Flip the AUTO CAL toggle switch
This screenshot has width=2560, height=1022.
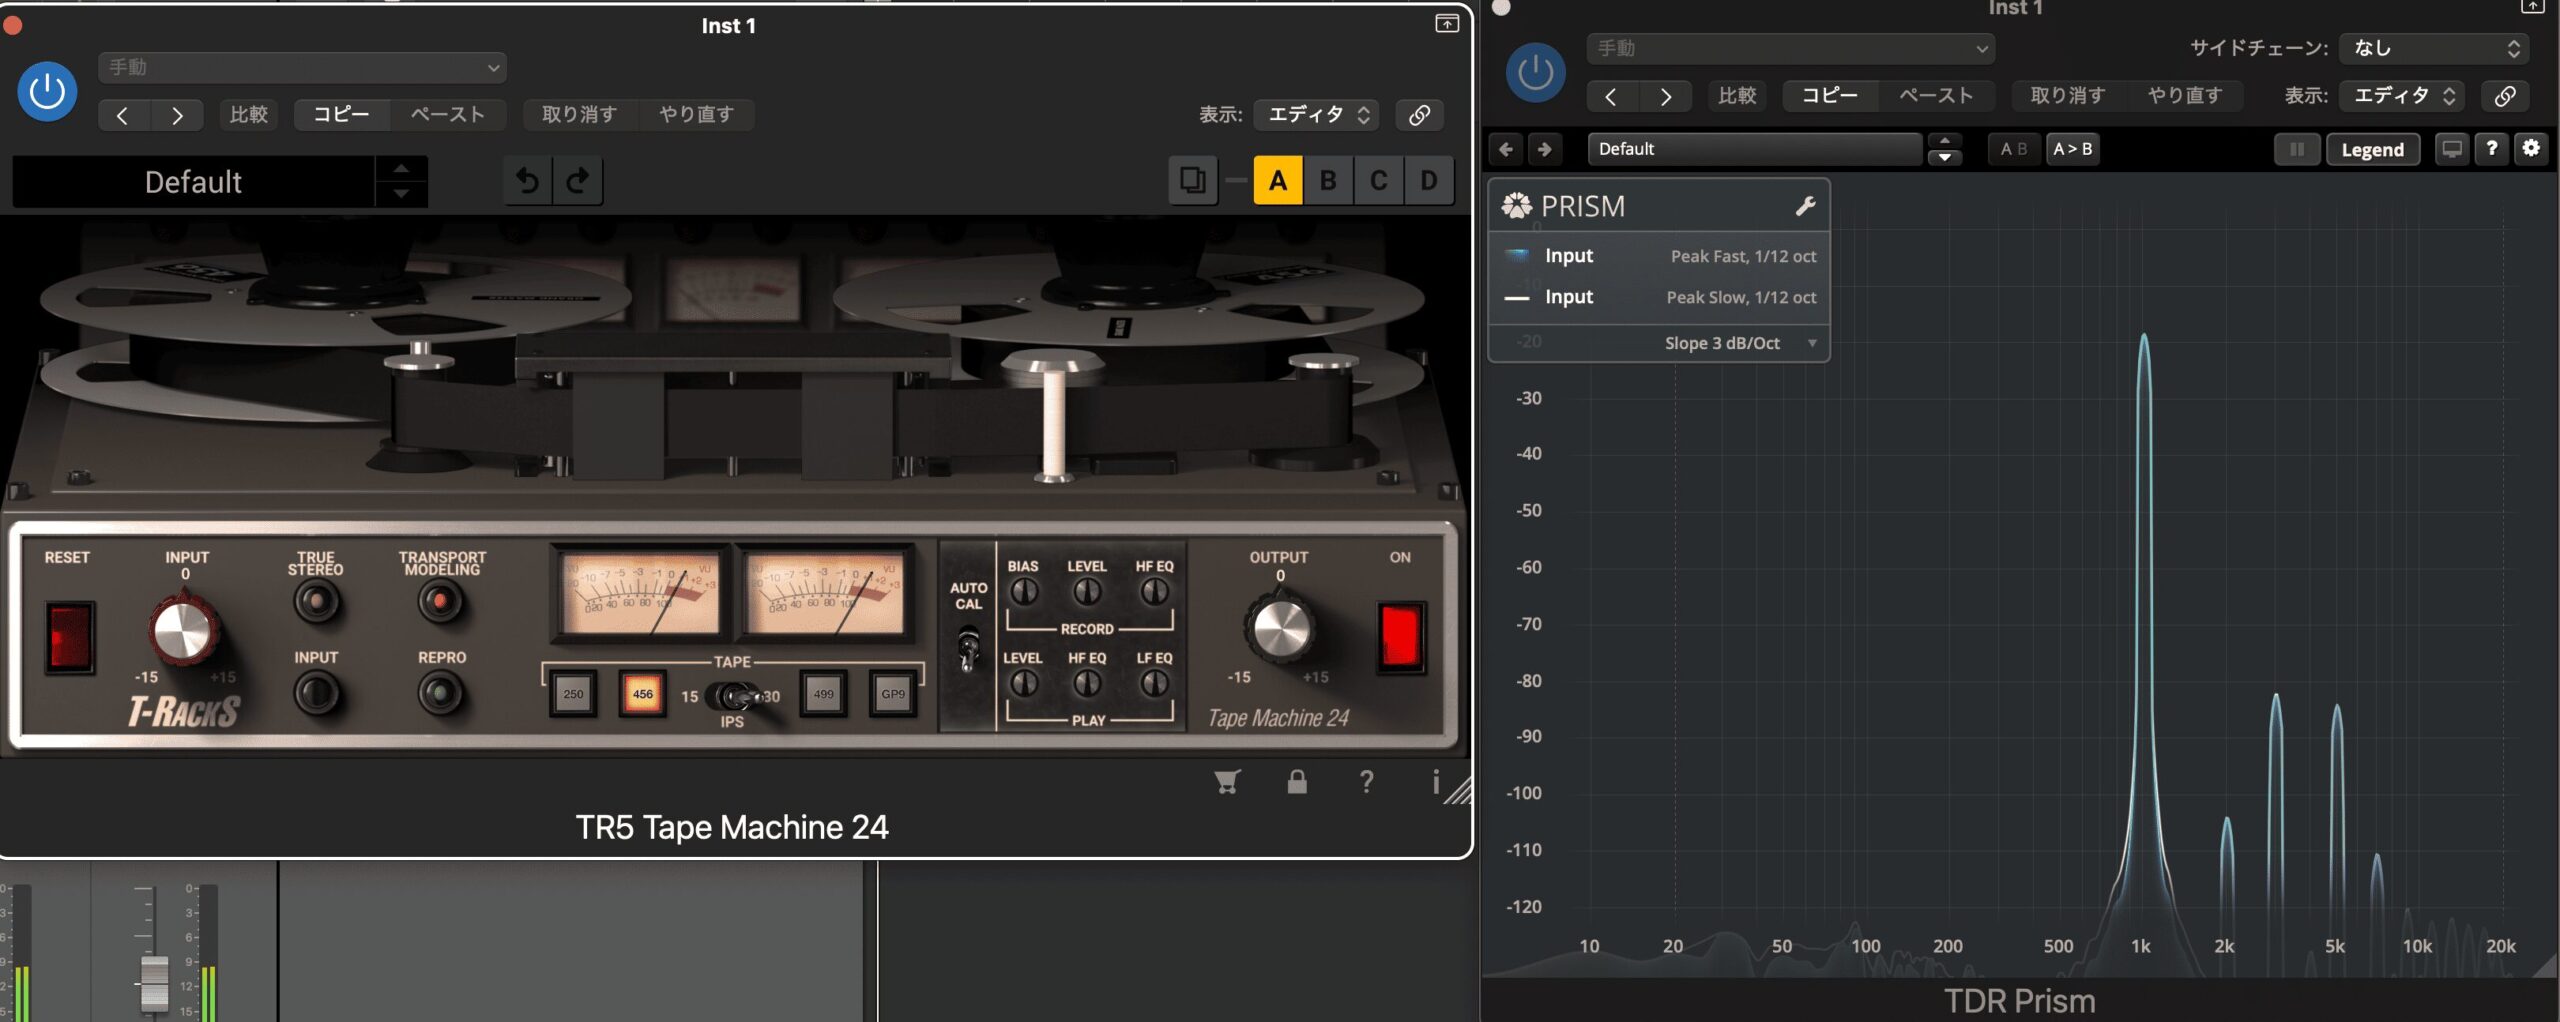(x=968, y=647)
